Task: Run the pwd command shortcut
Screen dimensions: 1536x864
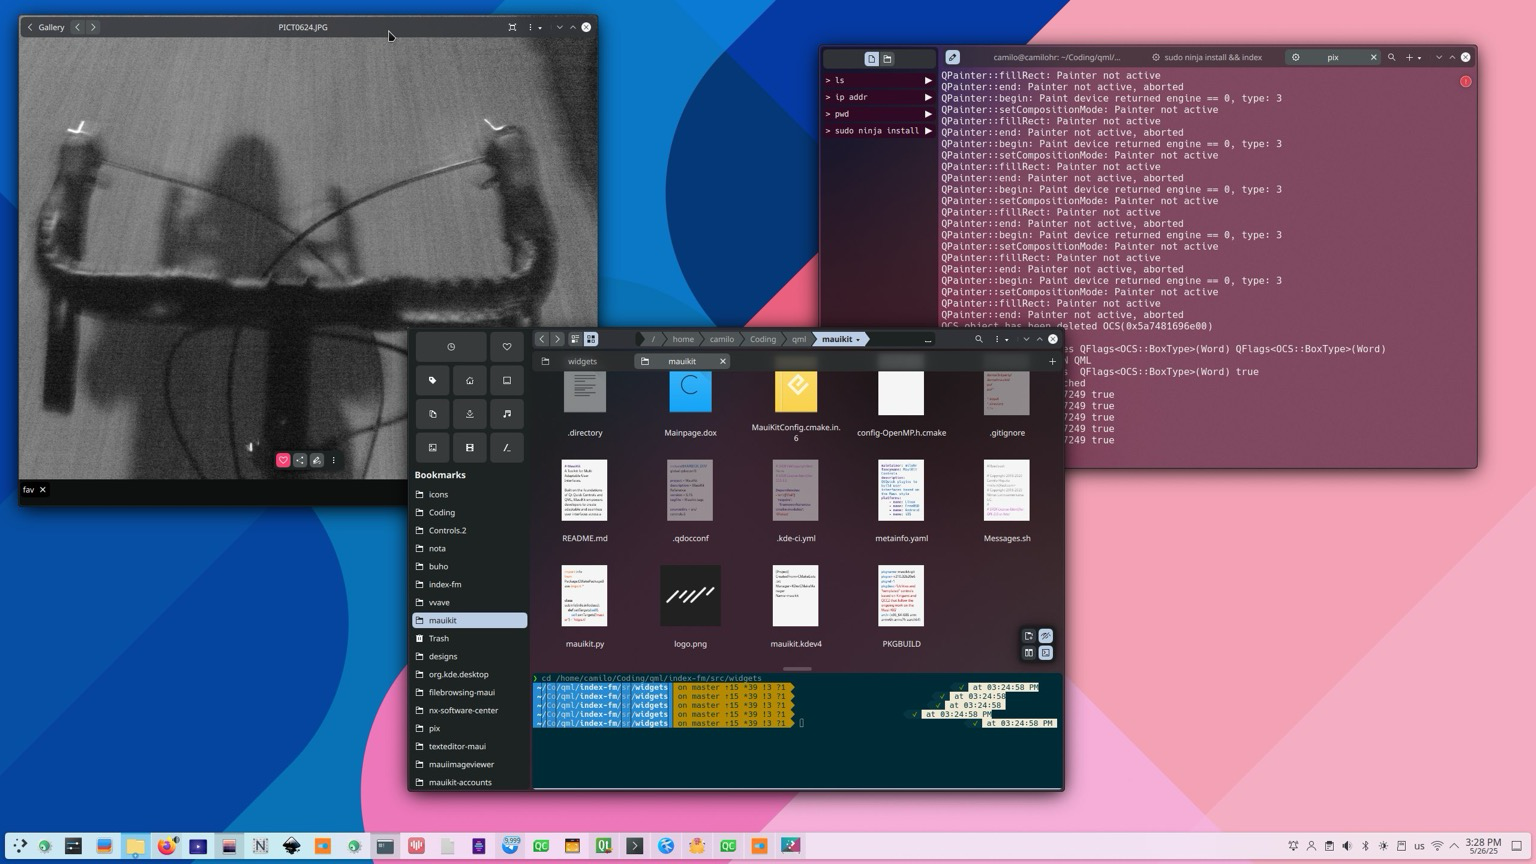Action: click(x=879, y=114)
